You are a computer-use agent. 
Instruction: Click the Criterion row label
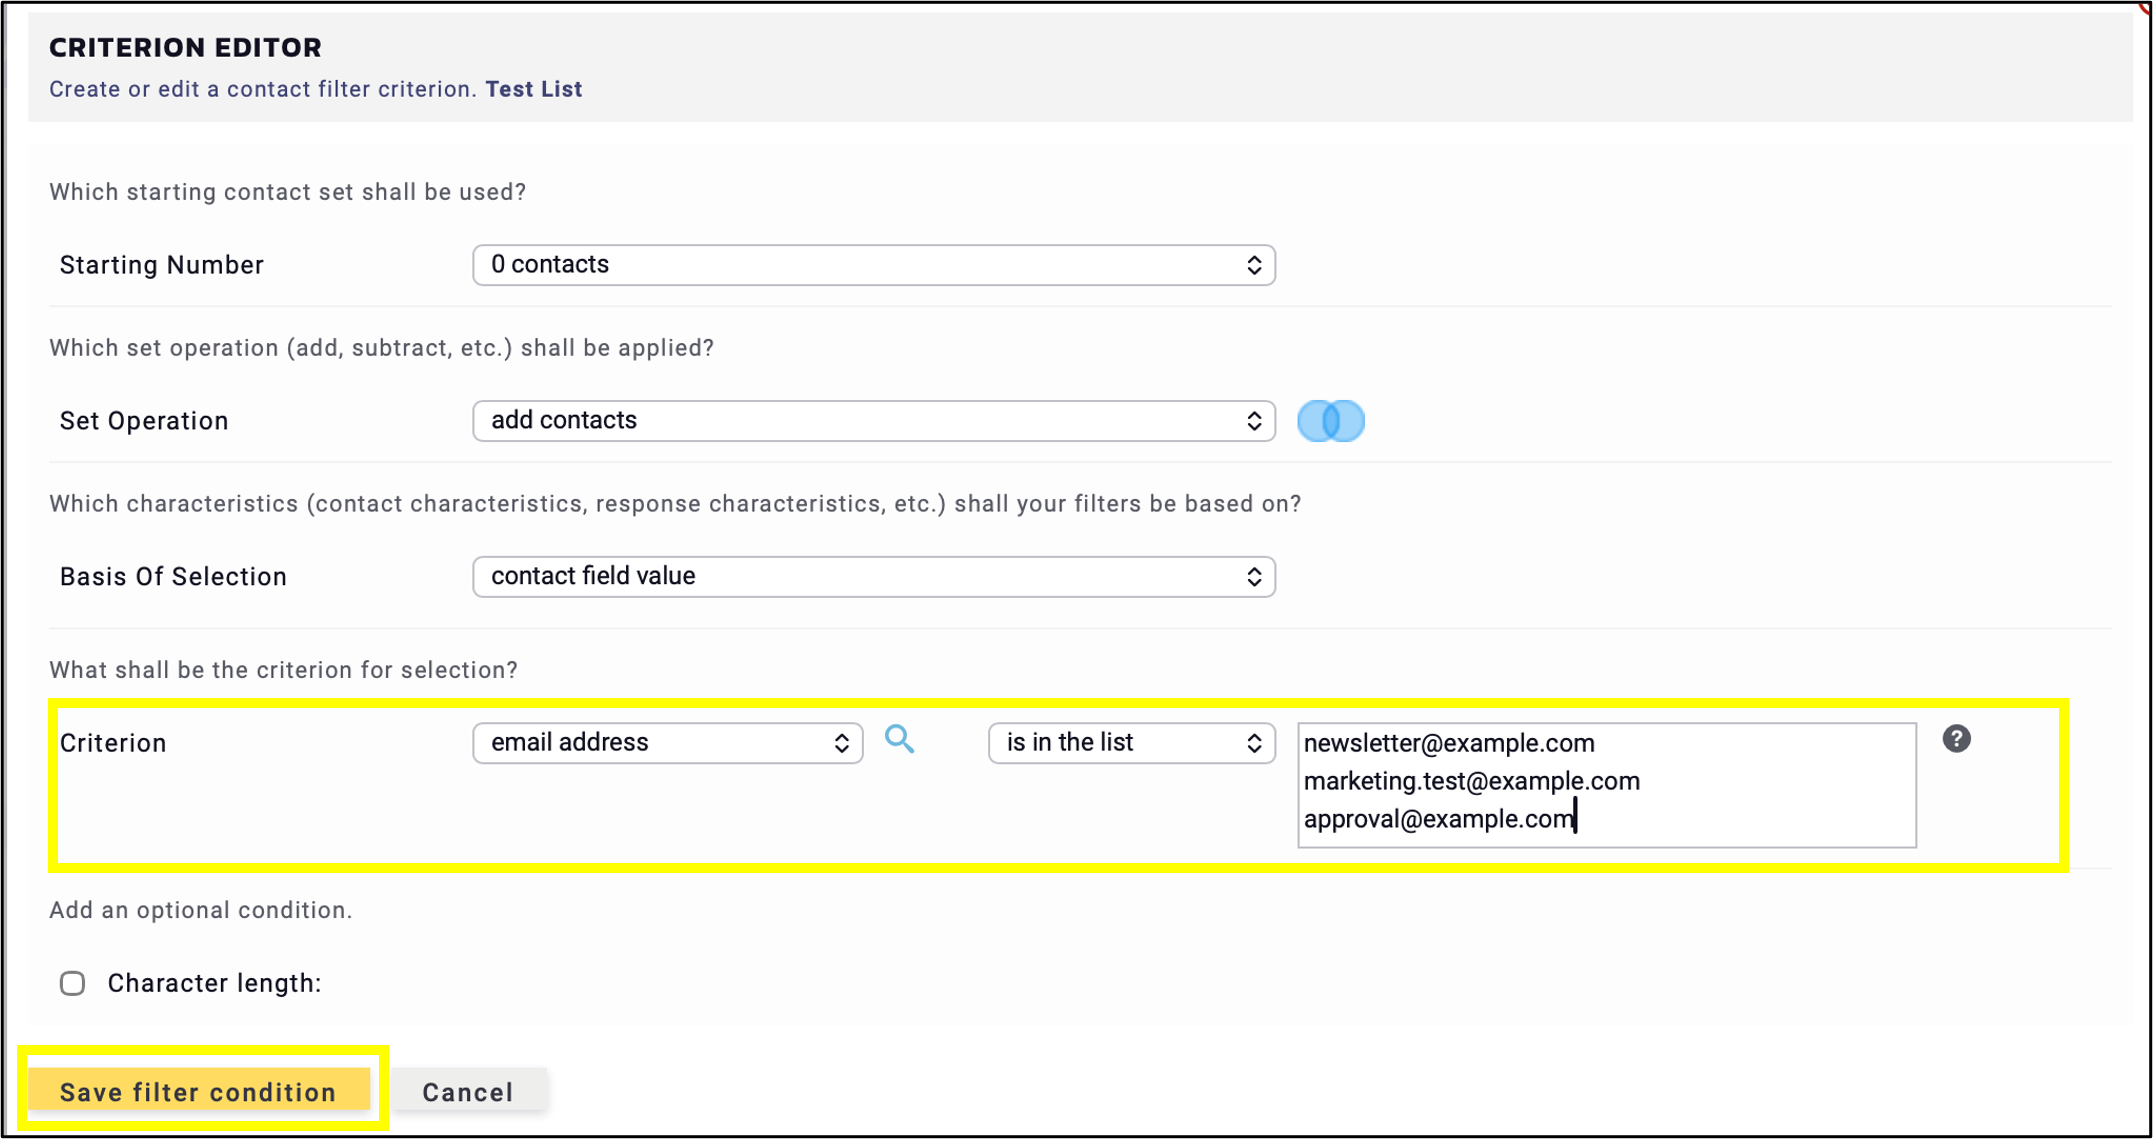[113, 743]
